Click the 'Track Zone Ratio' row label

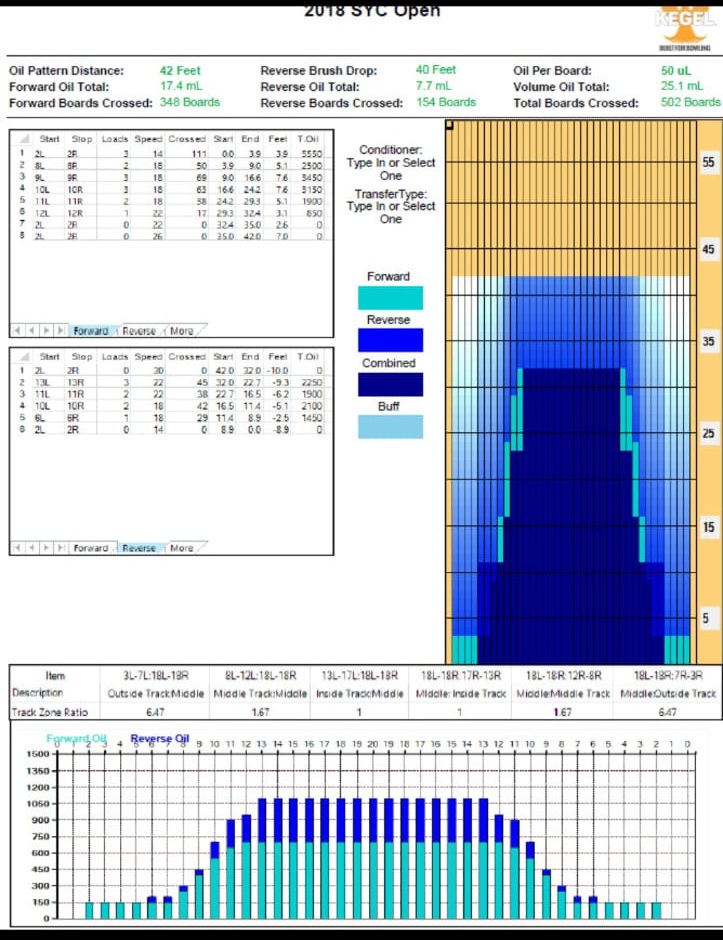coord(50,712)
